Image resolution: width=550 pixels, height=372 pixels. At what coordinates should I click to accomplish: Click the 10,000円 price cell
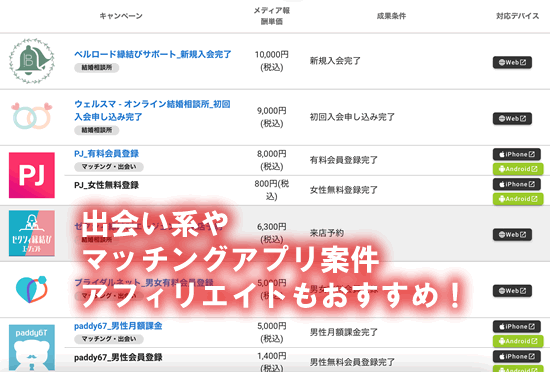(271, 61)
